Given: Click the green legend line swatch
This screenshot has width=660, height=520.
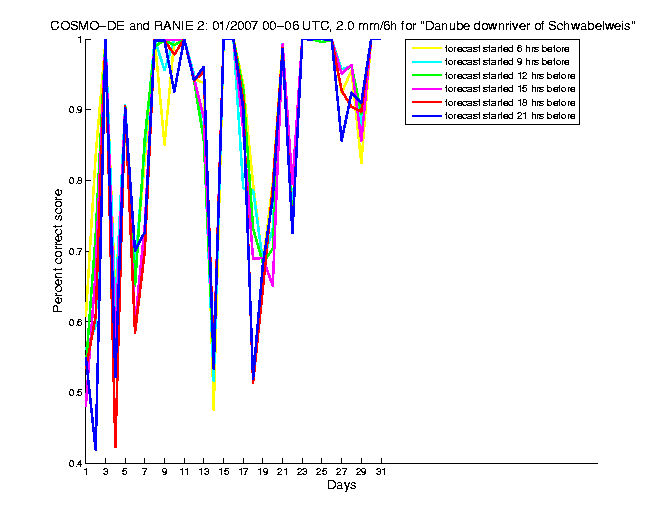Looking at the screenshot, I should coord(427,76).
